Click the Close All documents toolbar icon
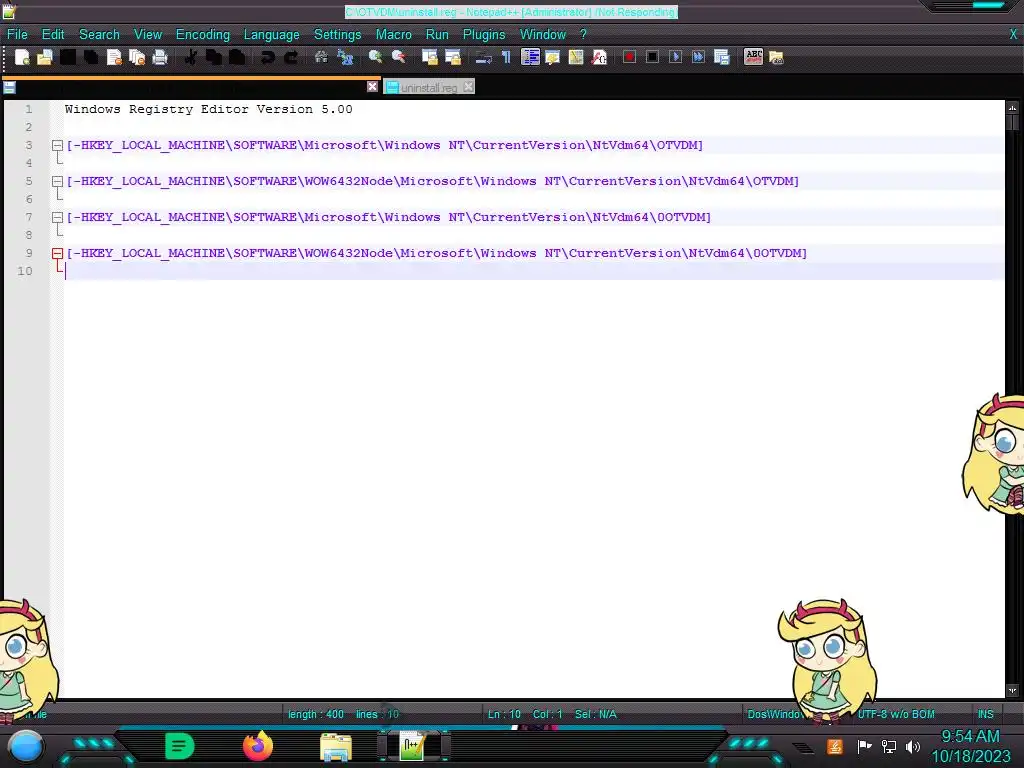Image resolution: width=1024 pixels, height=768 pixels. click(137, 57)
